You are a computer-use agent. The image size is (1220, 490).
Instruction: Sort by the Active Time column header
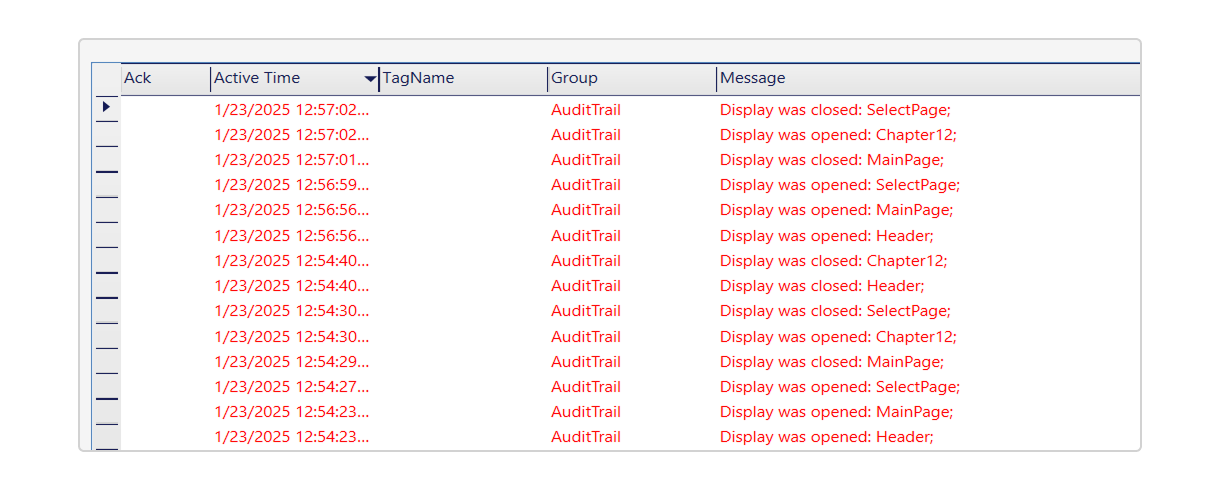click(x=295, y=78)
